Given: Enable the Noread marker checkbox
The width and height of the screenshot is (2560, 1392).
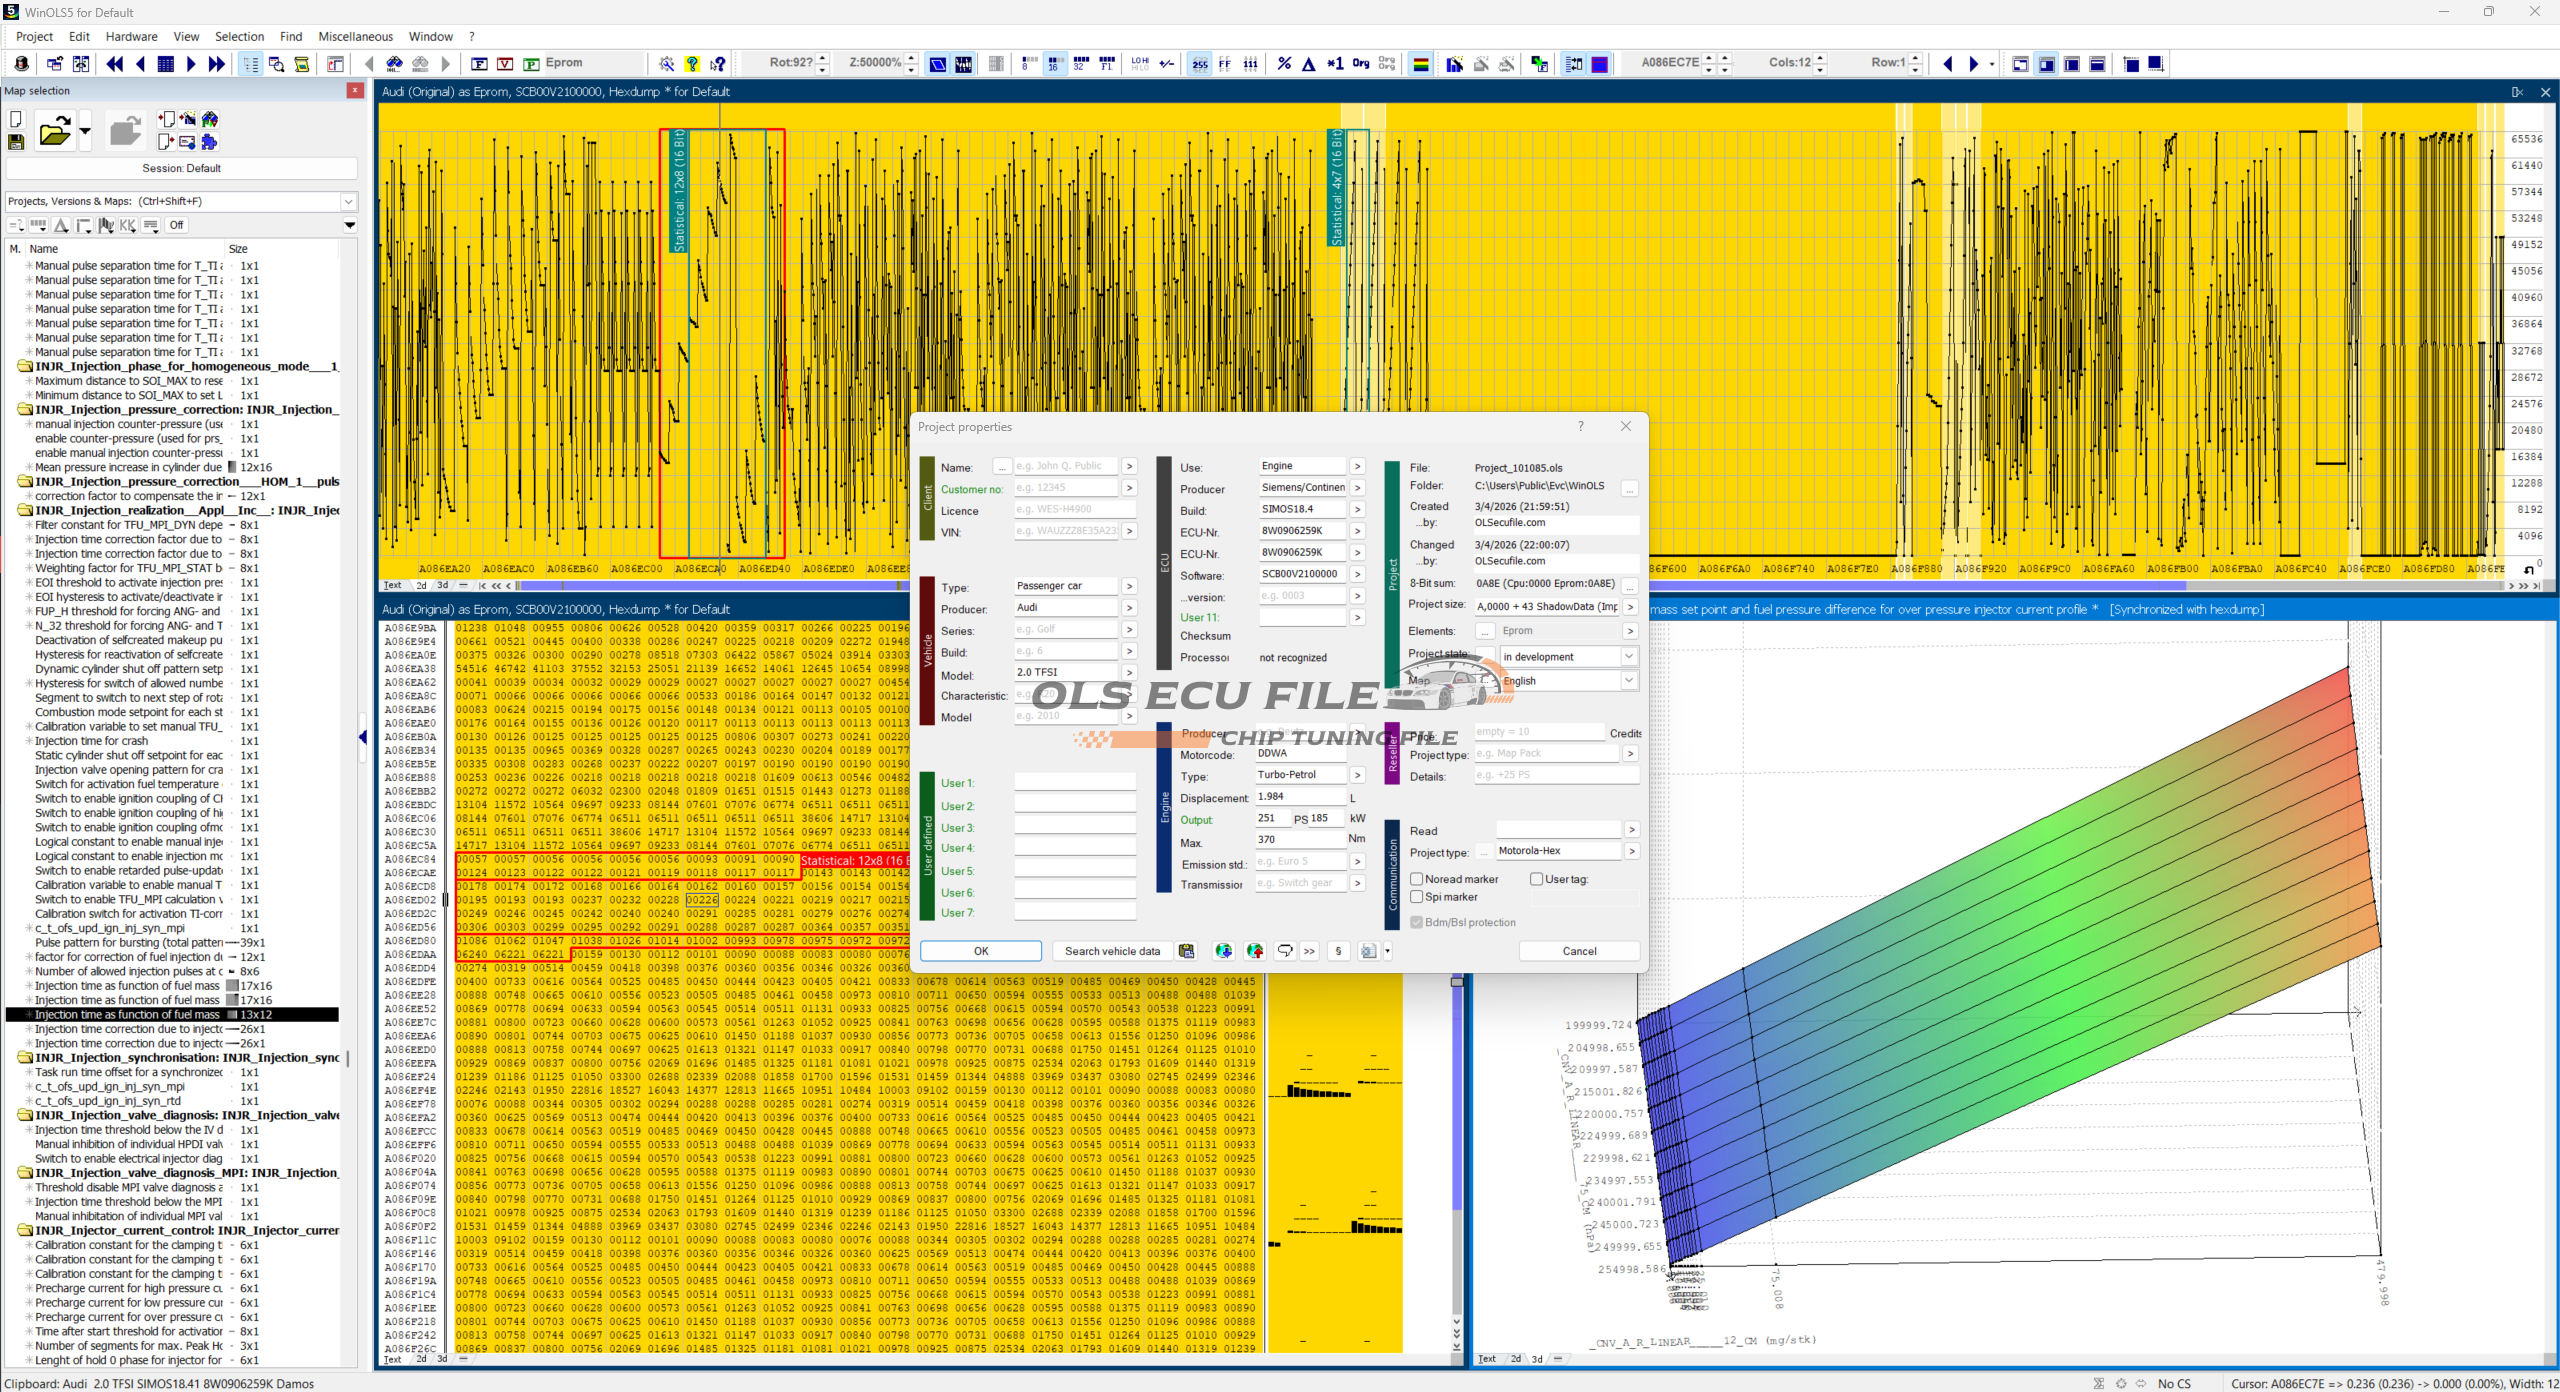Looking at the screenshot, I should pyautogui.click(x=1417, y=879).
